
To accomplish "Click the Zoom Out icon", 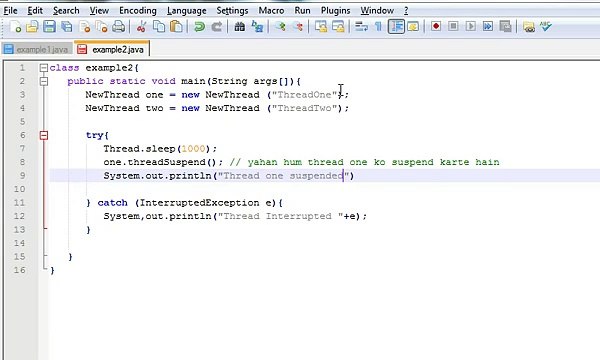I will tap(298, 26).
